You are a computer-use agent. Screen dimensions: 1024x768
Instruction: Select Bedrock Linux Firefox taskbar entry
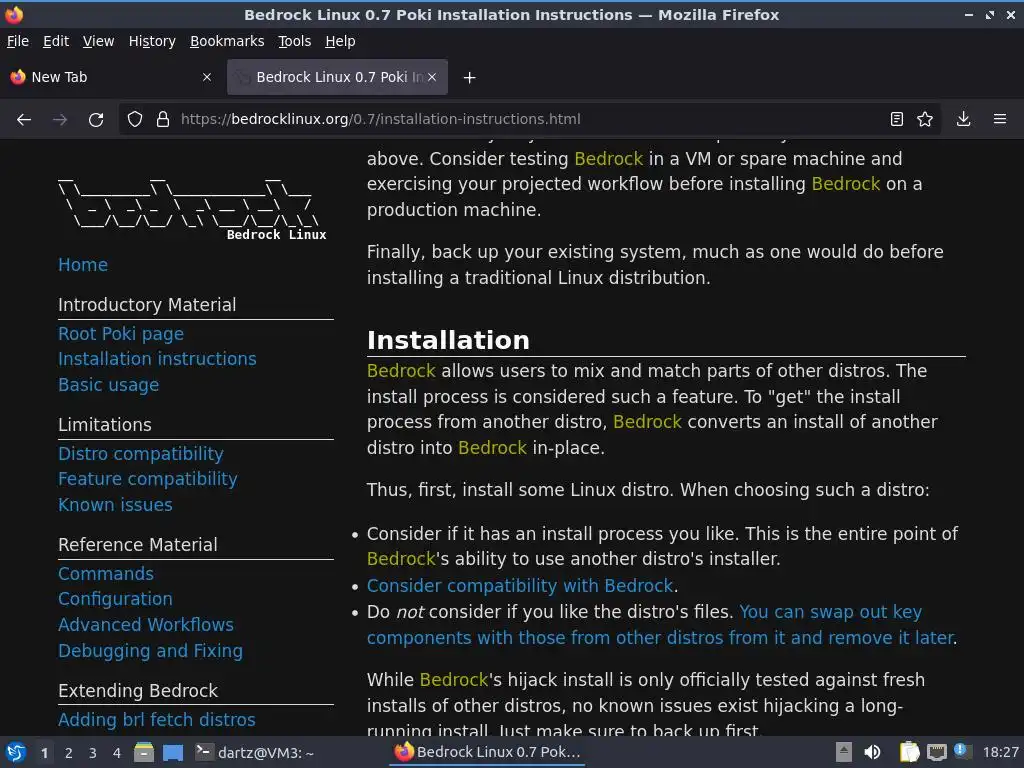point(488,752)
